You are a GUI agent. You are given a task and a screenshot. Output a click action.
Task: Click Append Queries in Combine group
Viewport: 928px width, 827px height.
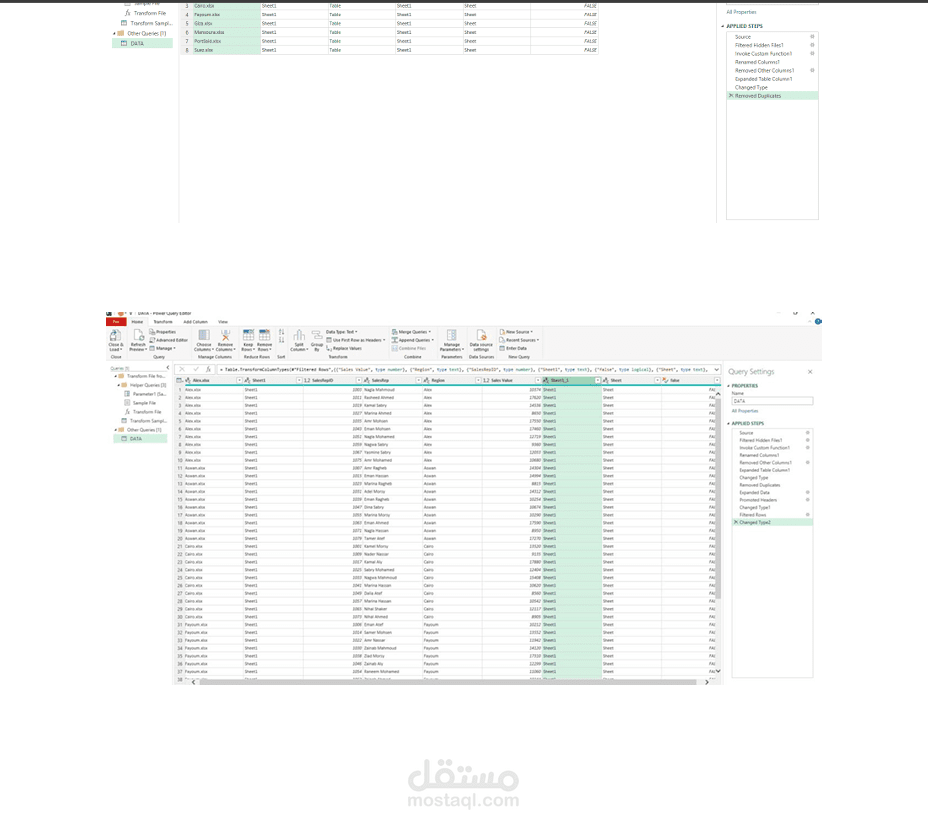(413, 340)
